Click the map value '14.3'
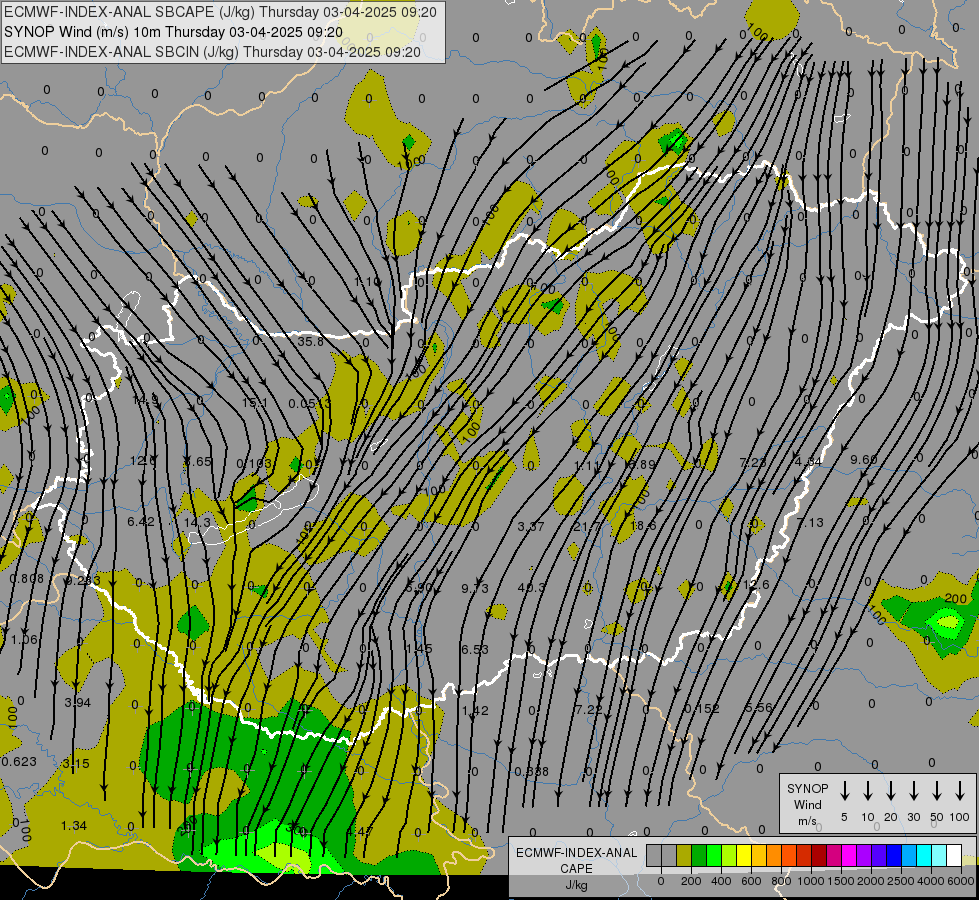The height and width of the screenshot is (900, 979). pyautogui.click(x=197, y=522)
